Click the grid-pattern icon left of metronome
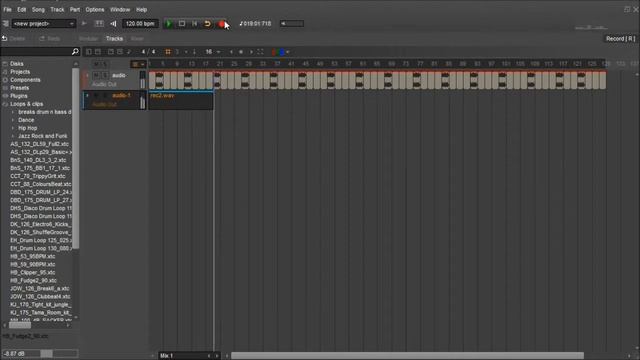The width and height of the screenshot is (640, 360). [99, 24]
